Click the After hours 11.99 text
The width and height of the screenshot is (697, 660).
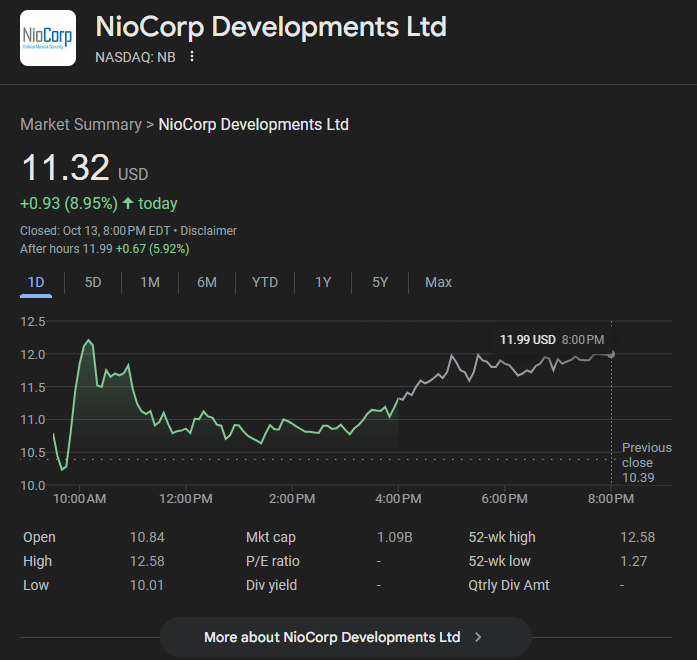tap(66, 248)
